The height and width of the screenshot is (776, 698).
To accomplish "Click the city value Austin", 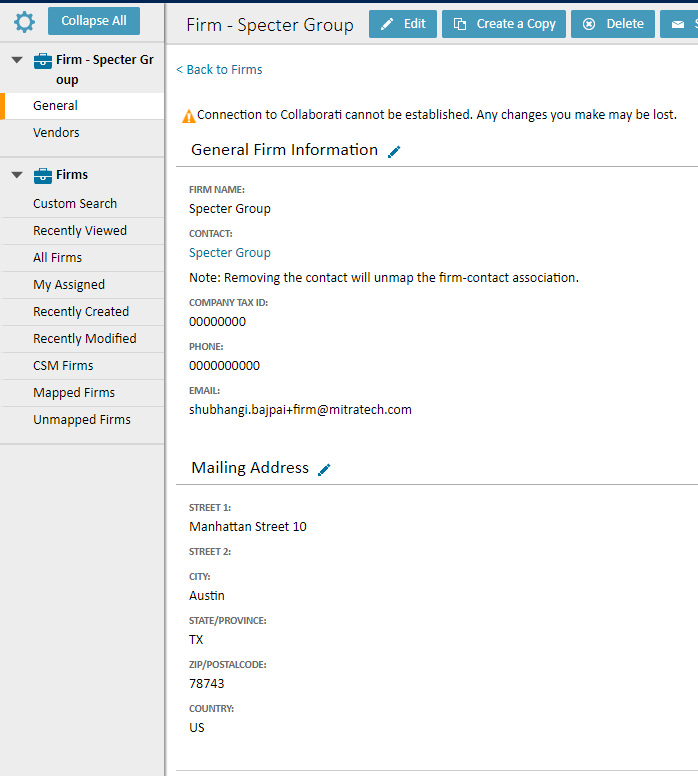I will point(206,595).
